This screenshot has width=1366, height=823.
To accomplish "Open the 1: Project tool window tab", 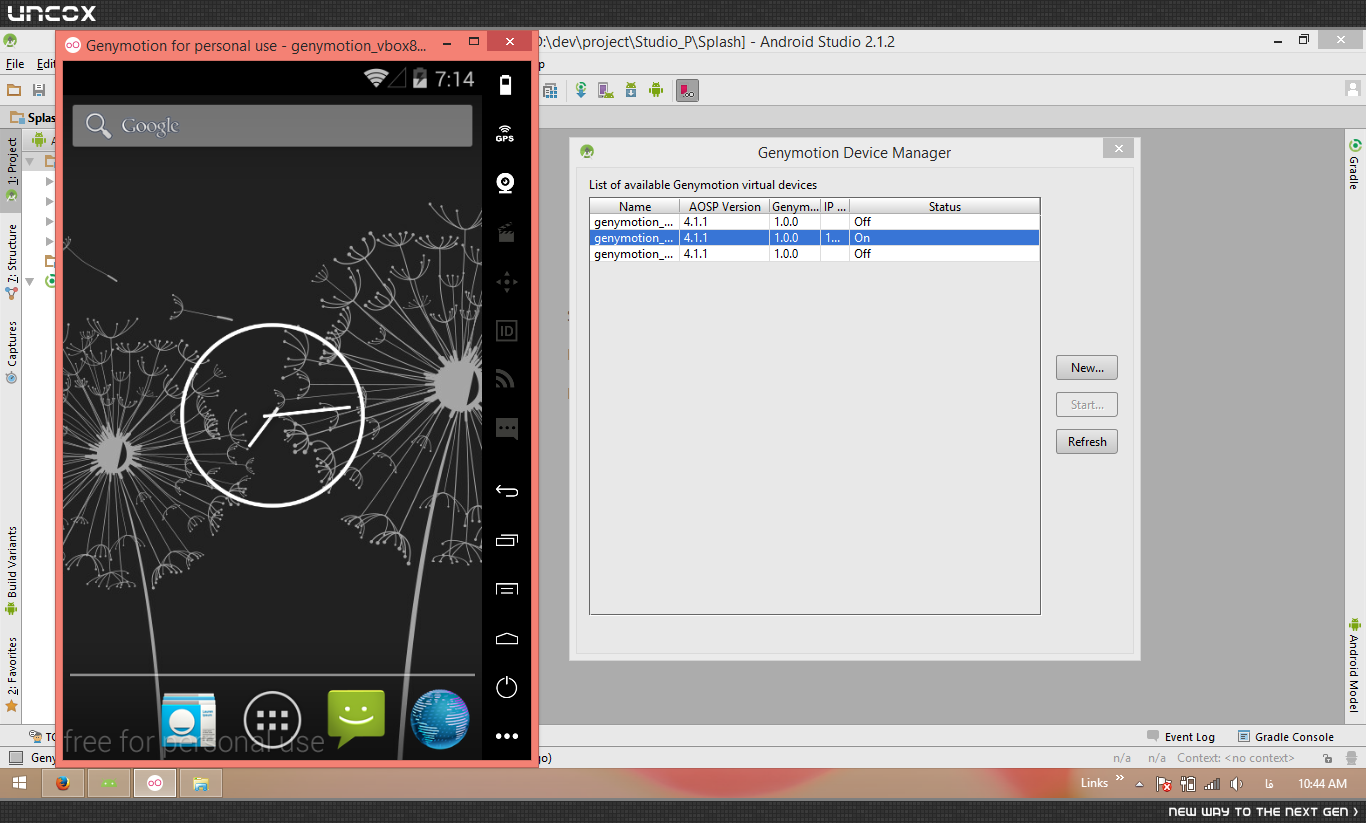I will (11, 170).
